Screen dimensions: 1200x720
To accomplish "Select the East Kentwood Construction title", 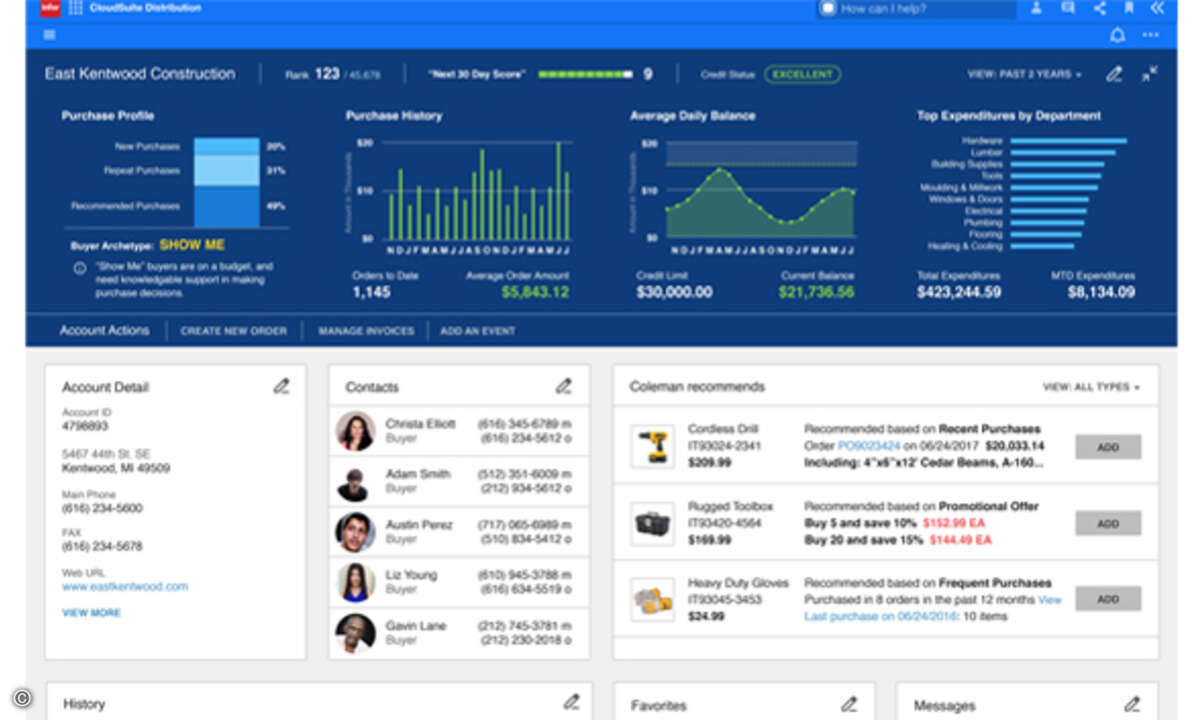I will pyautogui.click(x=140, y=74).
